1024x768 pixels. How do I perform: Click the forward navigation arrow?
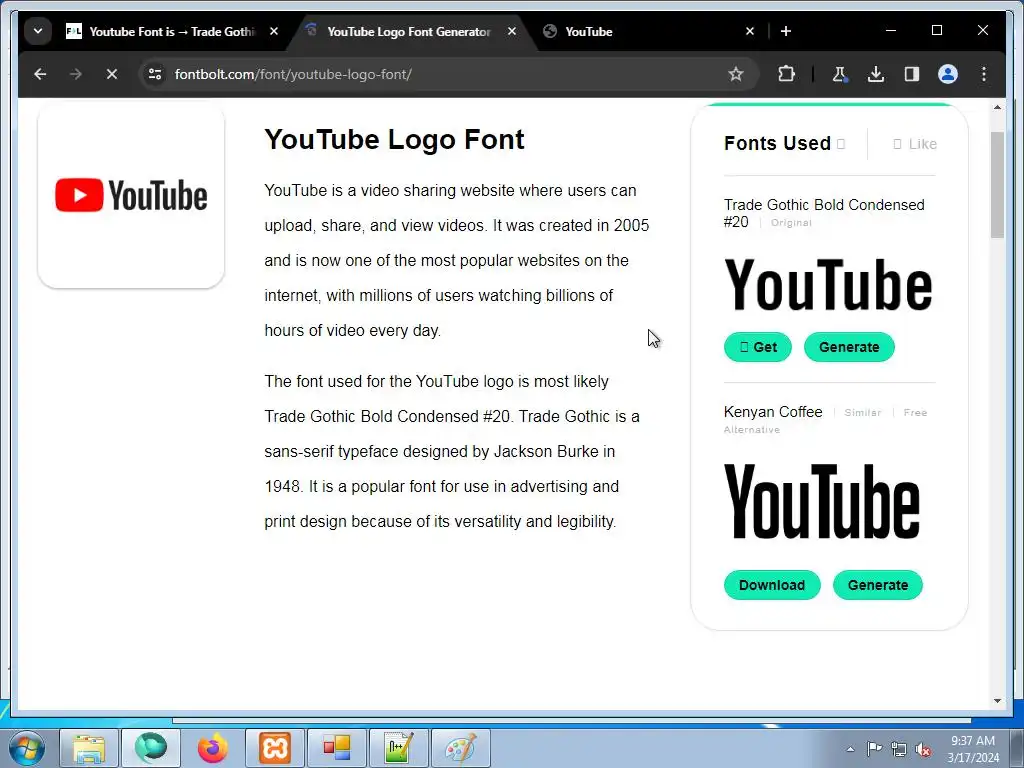pyautogui.click(x=76, y=74)
